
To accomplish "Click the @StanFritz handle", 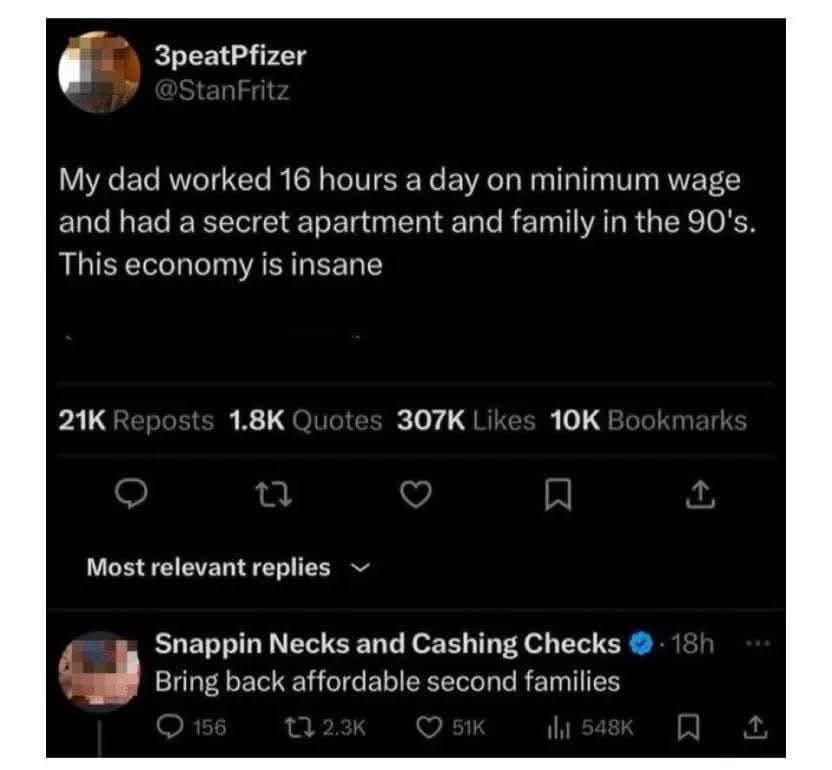I will tap(220, 91).
